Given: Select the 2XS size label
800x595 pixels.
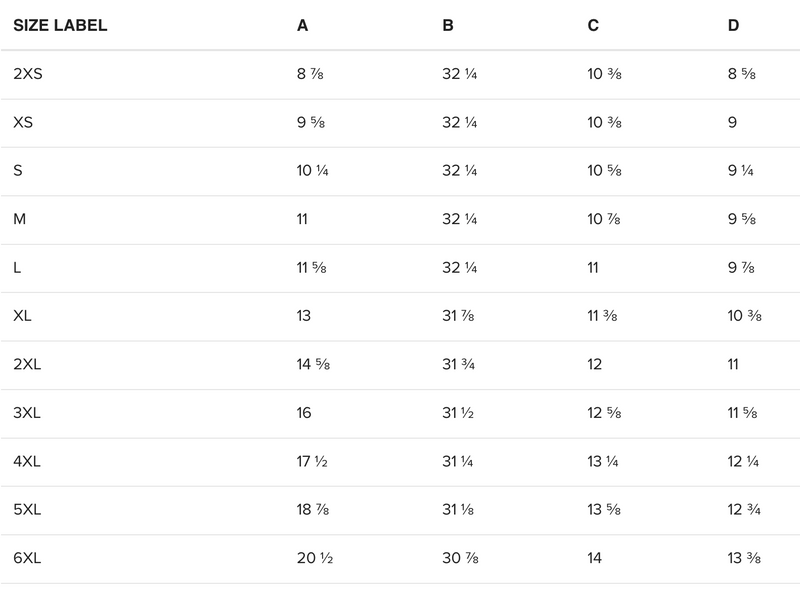Looking at the screenshot, I should click(x=28, y=74).
